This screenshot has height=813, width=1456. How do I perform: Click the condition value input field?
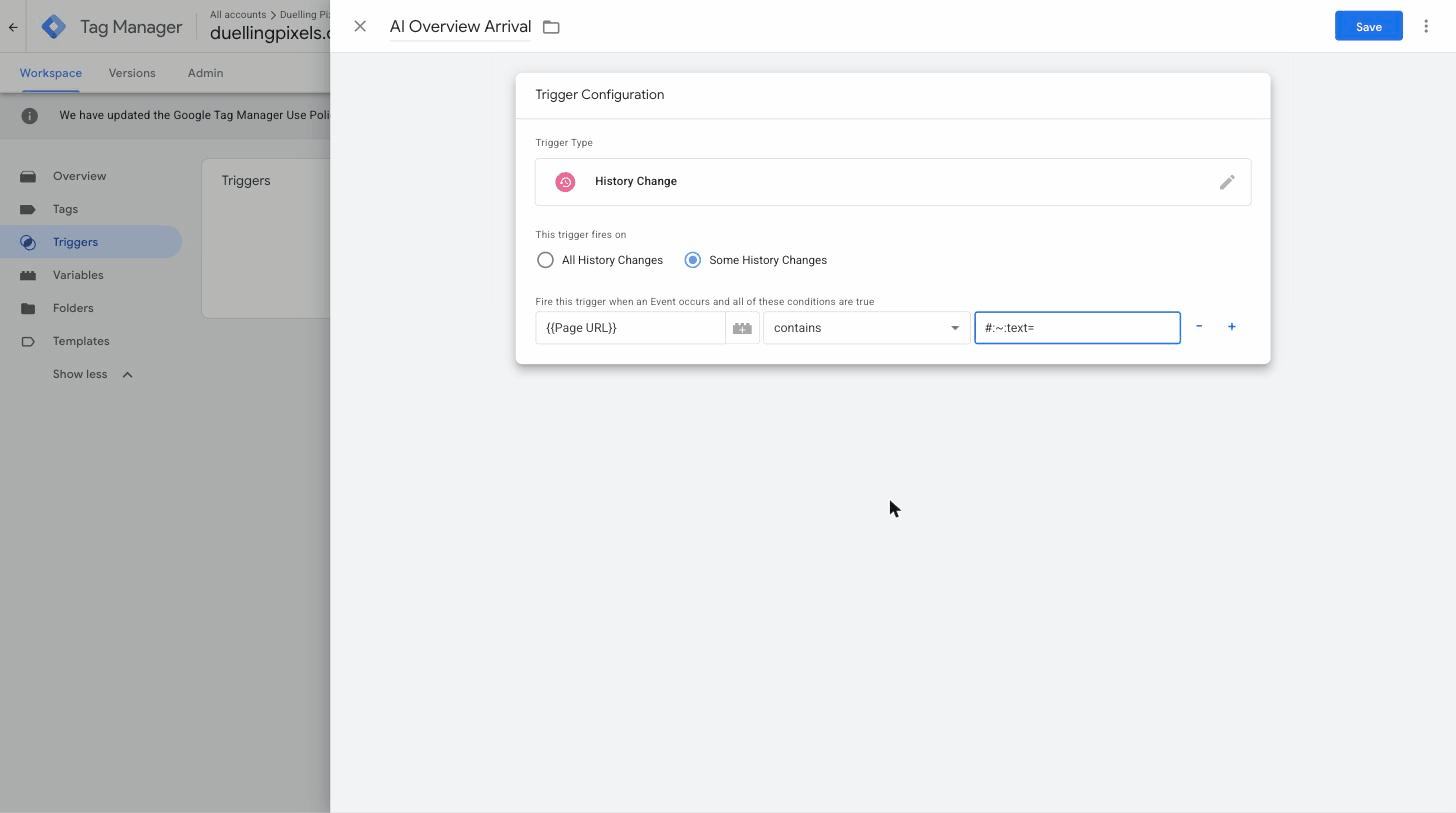(x=1077, y=328)
